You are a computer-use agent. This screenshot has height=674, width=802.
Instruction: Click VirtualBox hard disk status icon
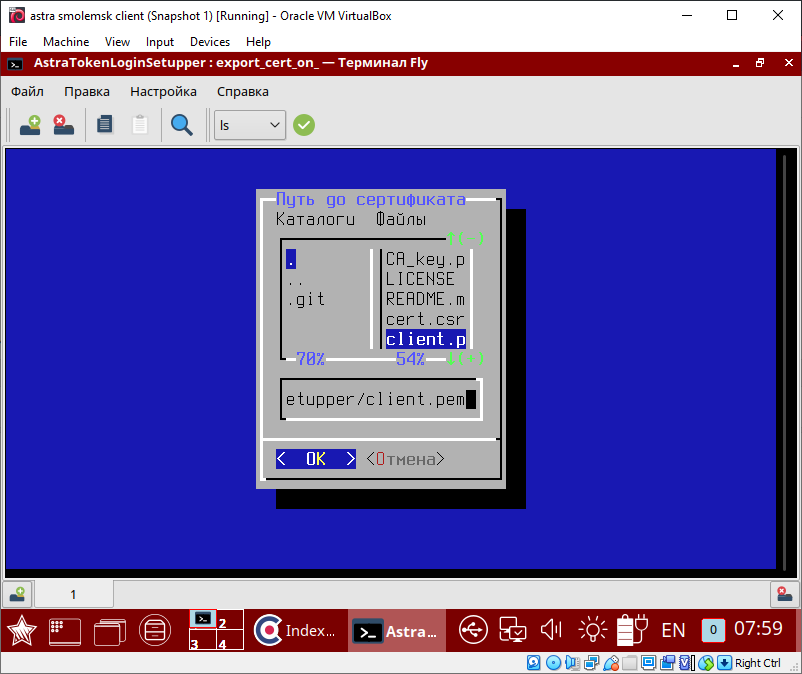(x=533, y=663)
